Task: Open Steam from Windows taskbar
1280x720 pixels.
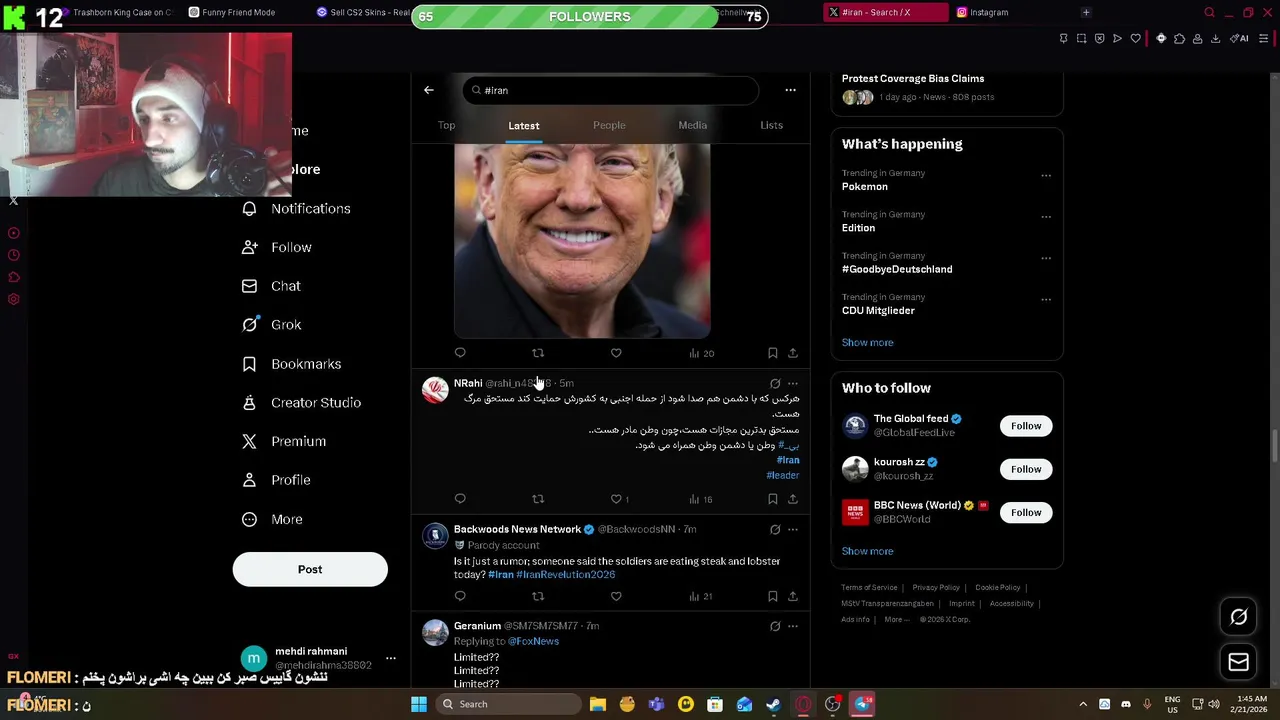Action: 773,704
